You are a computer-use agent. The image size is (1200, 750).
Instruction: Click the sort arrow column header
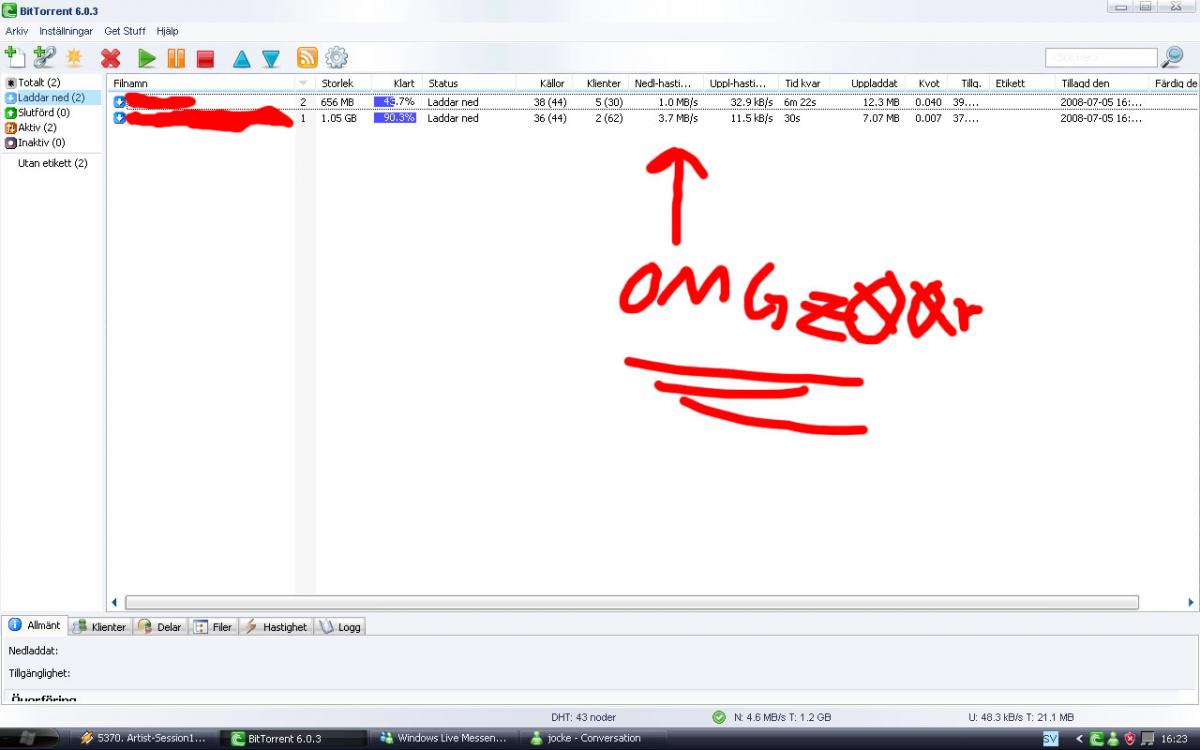pos(305,83)
